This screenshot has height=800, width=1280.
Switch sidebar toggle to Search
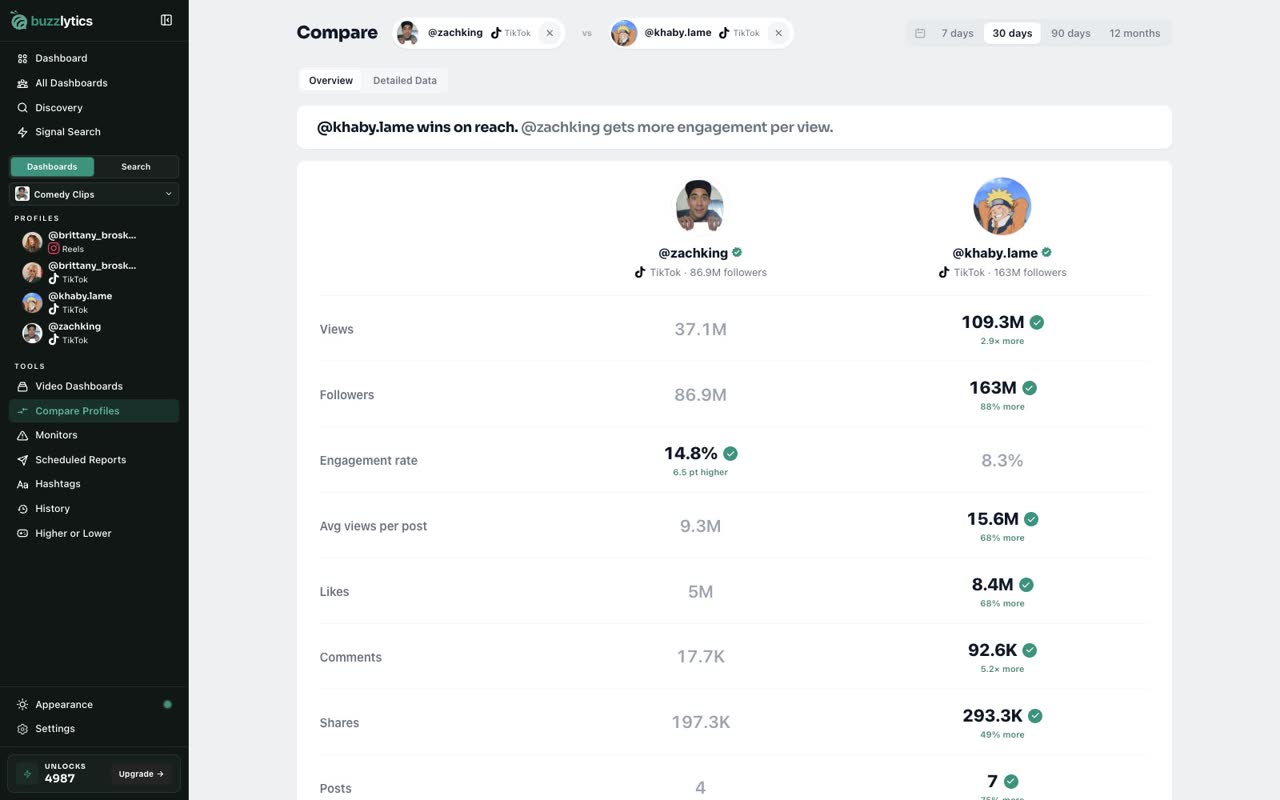click(x=136, y=167)
